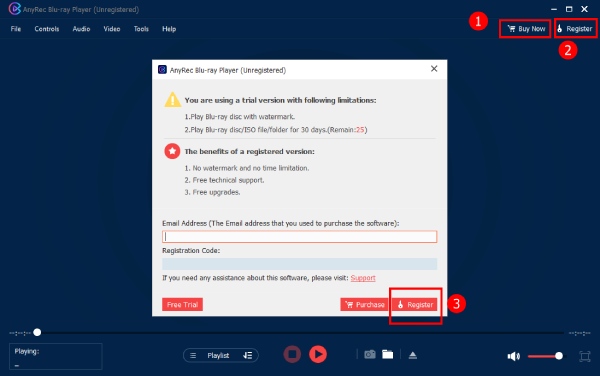Click Register in the top toolbar
The image size is (600, 376).
coord(575,29)
